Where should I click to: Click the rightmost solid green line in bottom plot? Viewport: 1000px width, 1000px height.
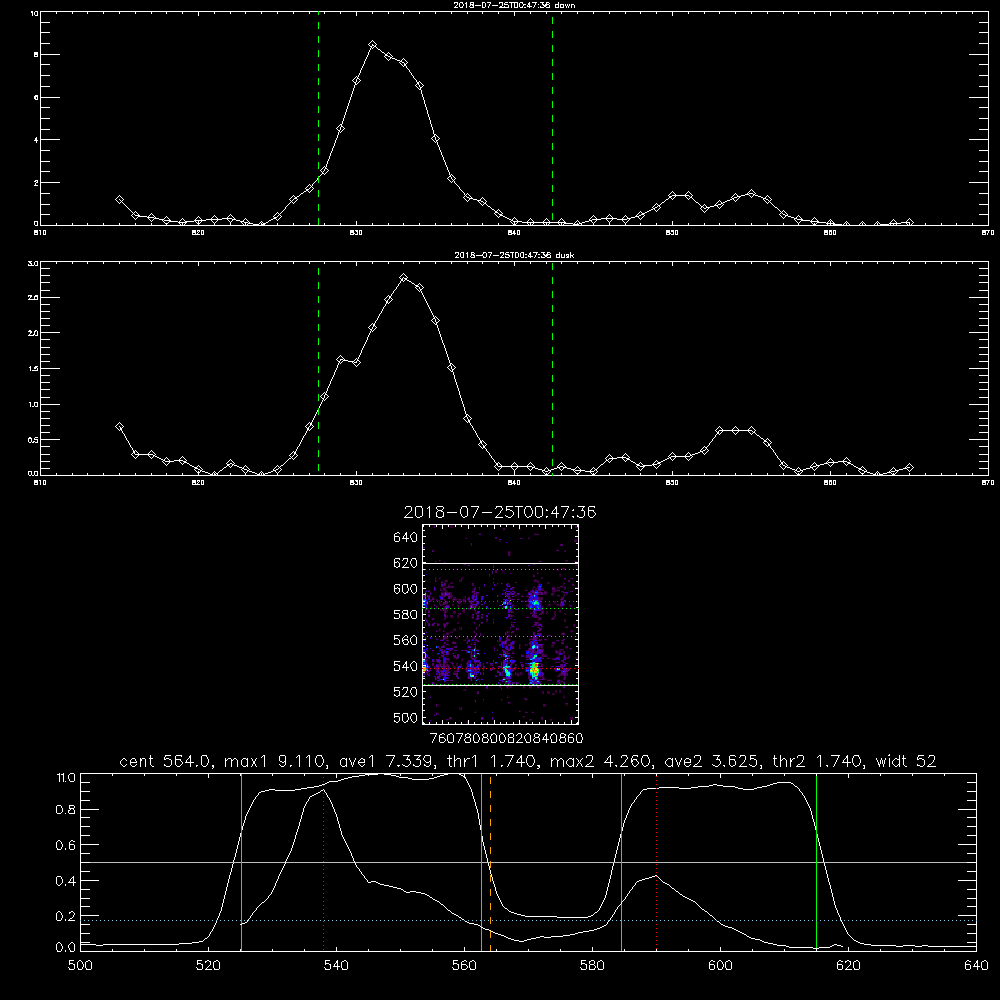(816, 861)
